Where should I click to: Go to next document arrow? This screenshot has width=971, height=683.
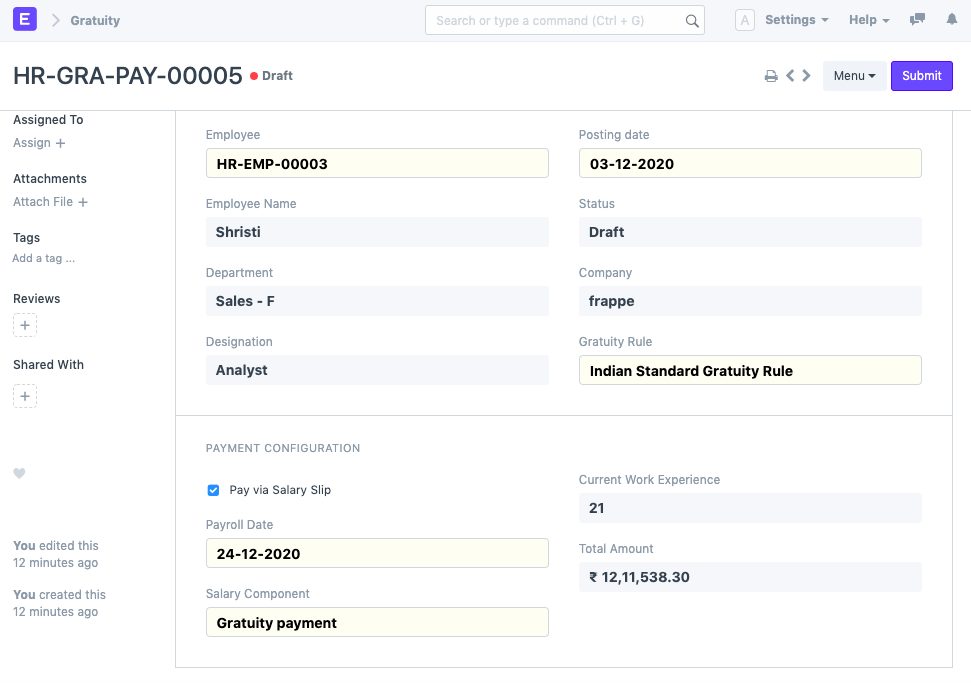(x=806, y=76)
